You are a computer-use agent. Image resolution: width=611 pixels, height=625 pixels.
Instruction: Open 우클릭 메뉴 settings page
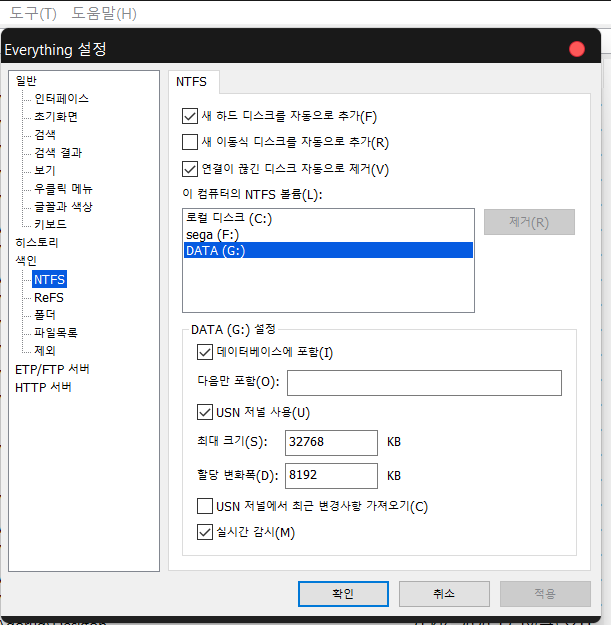63,188
